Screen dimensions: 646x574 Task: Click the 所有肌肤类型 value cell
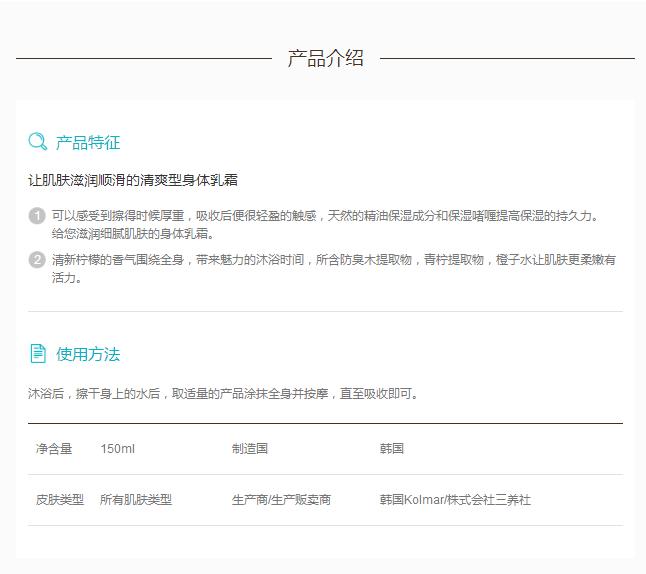[136, 499]
